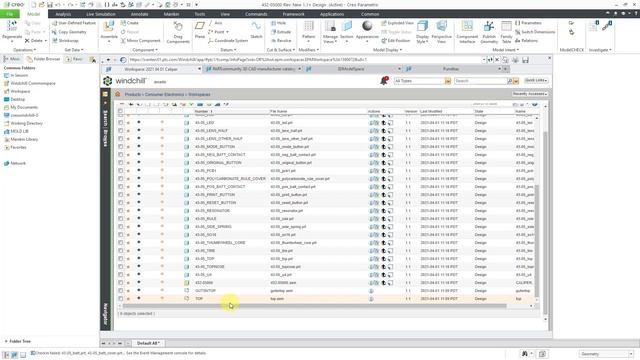Click the horizontal scrollbar of the table
640x360 pixels.
tap(314, 306)
